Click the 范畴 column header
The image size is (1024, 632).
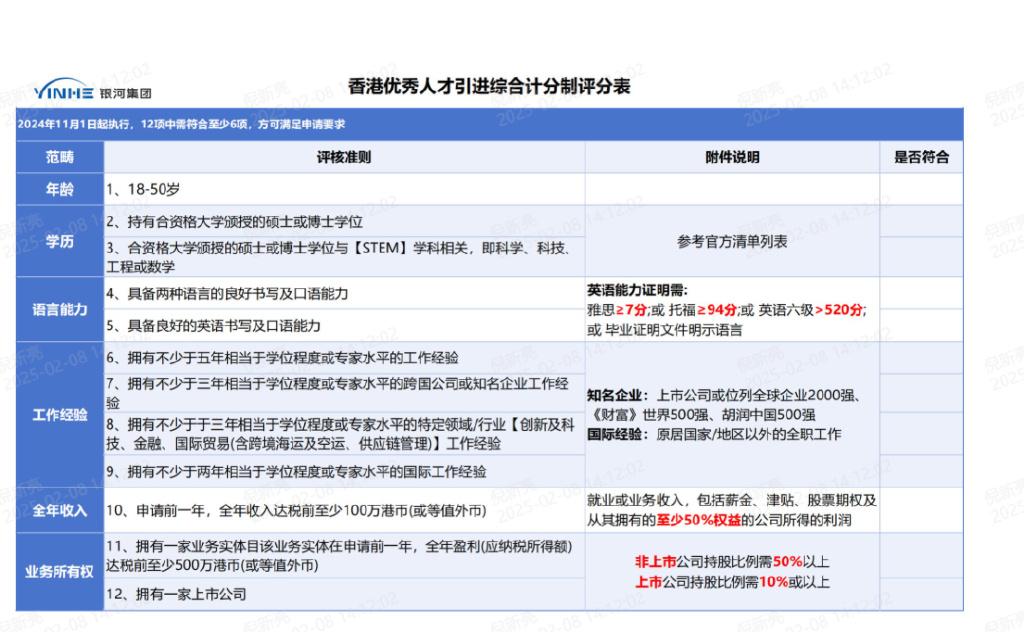(59, 157)
